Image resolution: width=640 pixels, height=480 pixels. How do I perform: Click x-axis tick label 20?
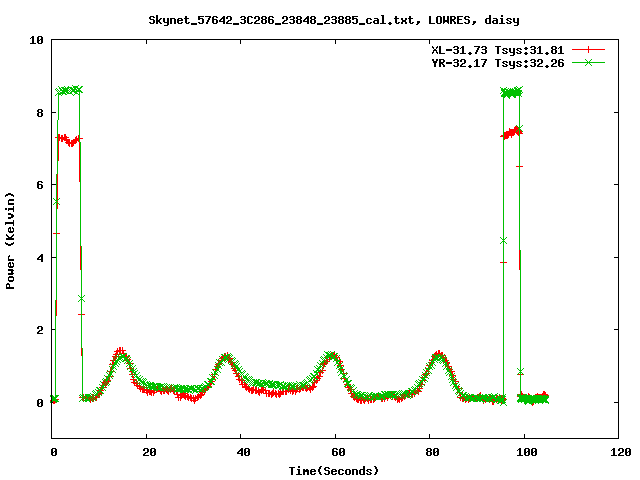(149, 452)
